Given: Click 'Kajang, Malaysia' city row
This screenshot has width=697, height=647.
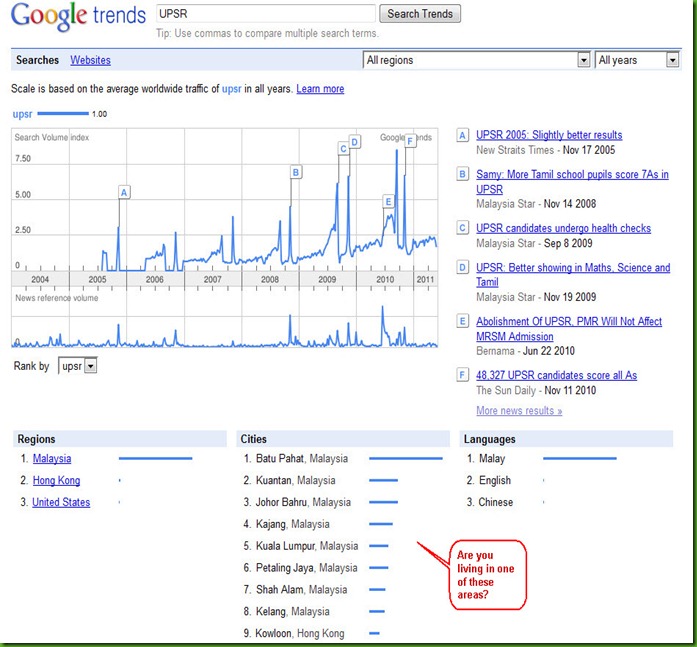Looking at the screenshot, I should (318, 524).
